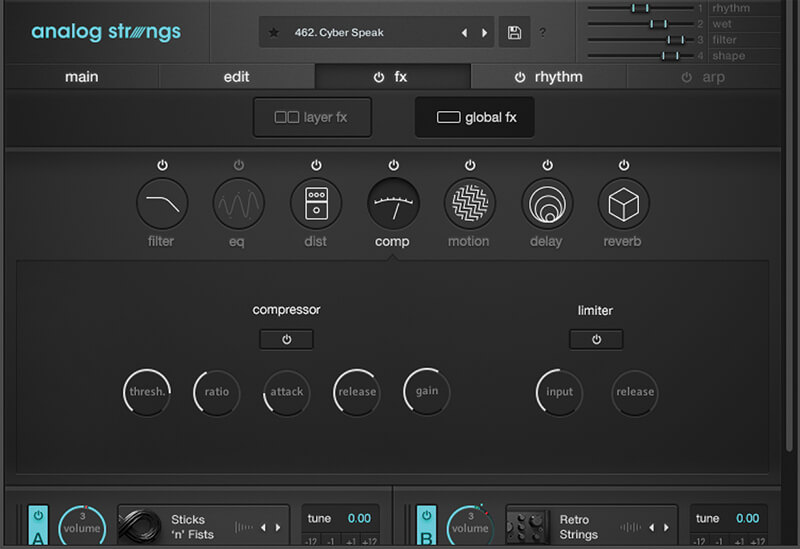Enable the eq effect power button
The image size is (800, 549).
(238, 165)
